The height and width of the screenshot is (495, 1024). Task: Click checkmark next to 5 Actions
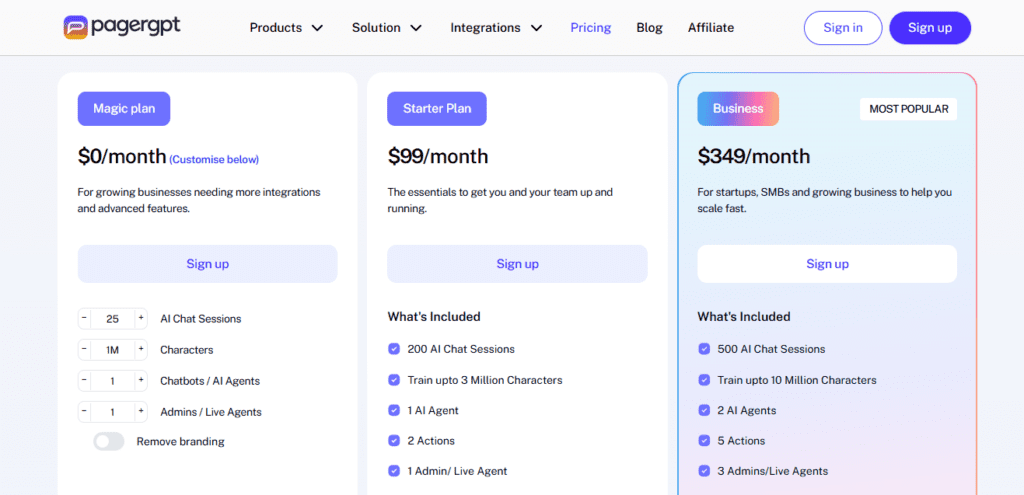click(x=704, y=440)
